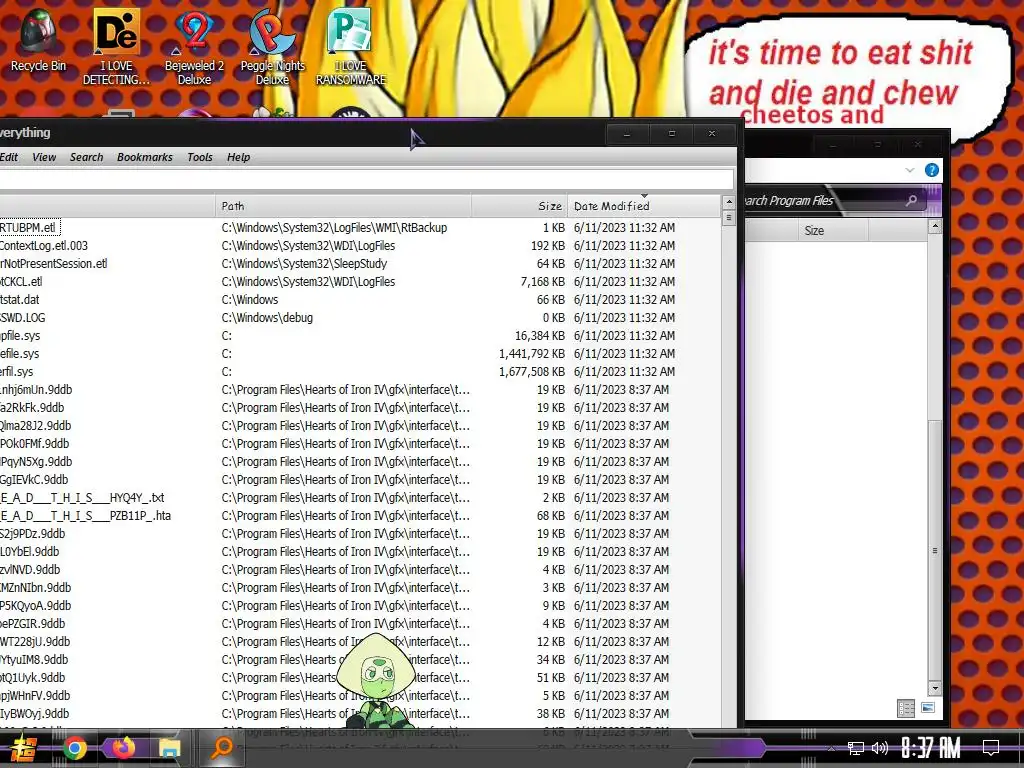Select the a2RkFk.9ddb file
This screenshot has height=768, width=1024.
(x=360, y=408)
